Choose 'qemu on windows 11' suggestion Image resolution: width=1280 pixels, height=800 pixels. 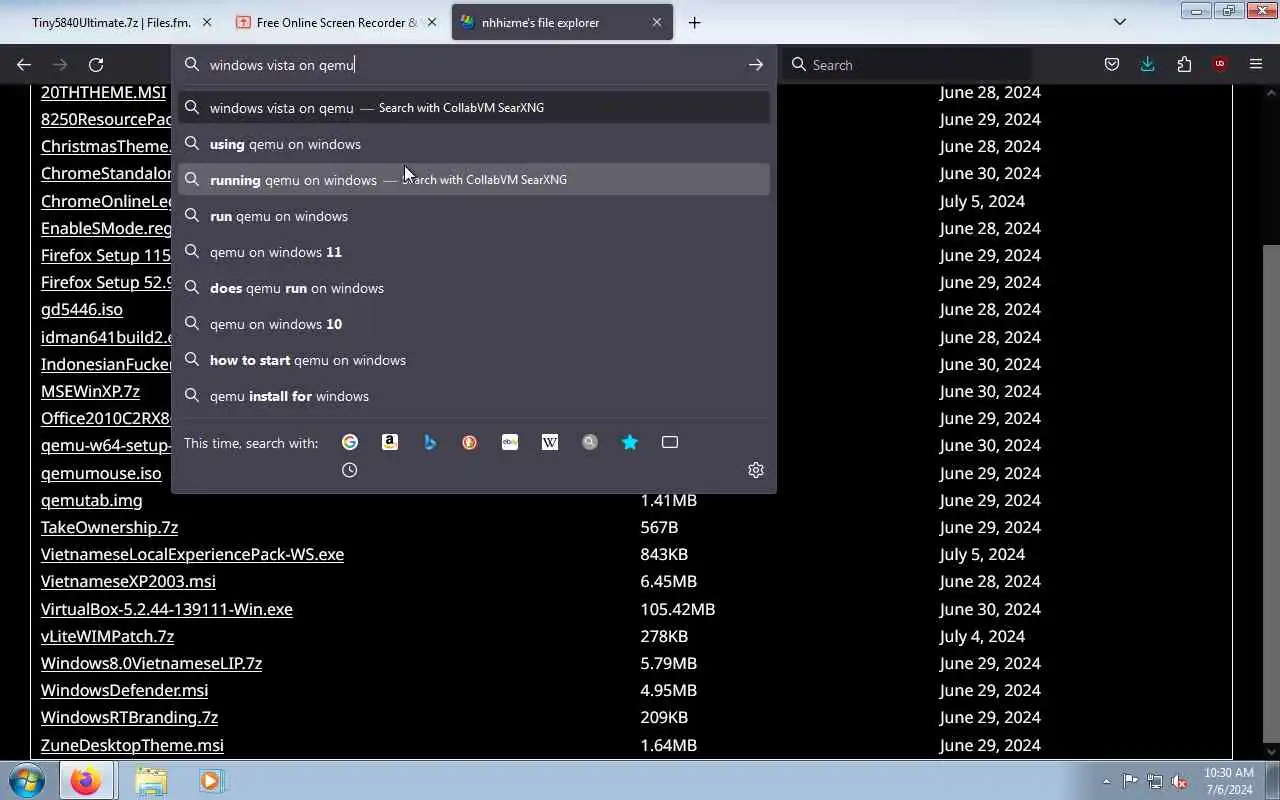click(x=474, y=252)
